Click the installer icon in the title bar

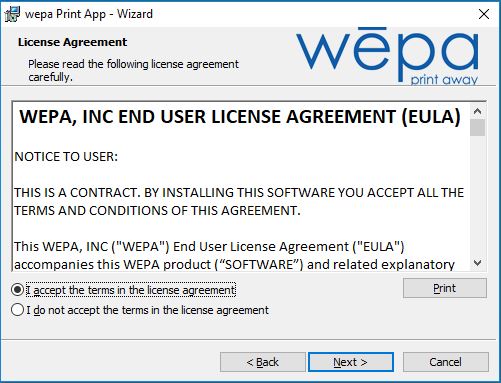(12, 14)
